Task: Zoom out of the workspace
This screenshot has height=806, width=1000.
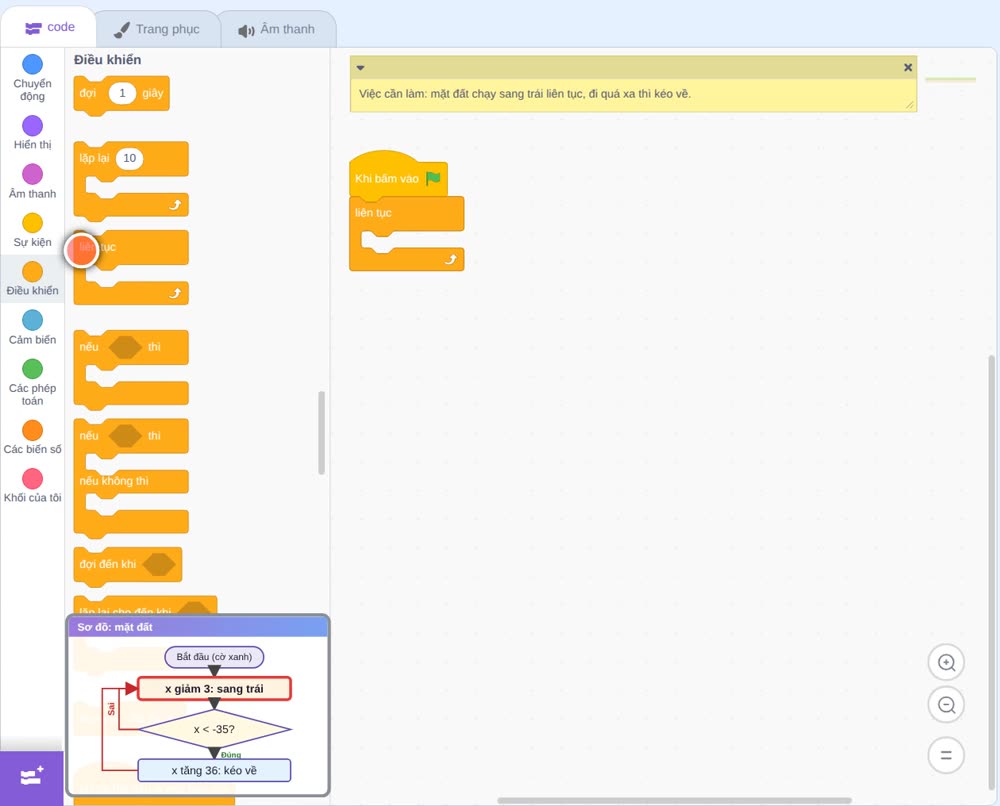Action: [x=946, y=705]
